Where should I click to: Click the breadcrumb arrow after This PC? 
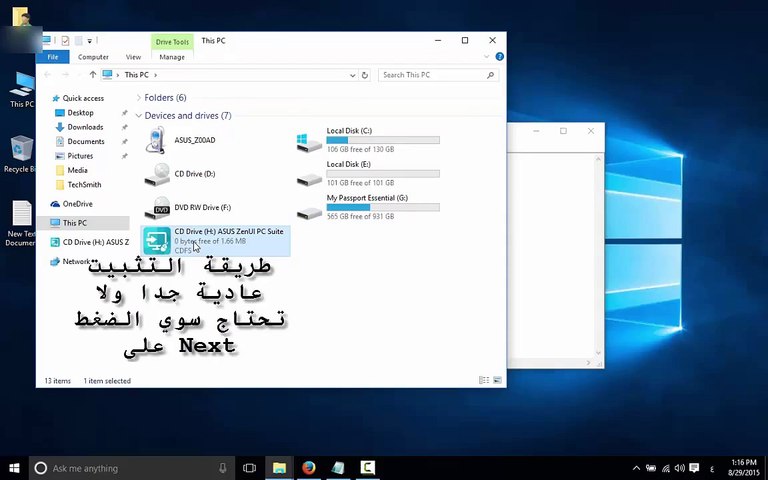pyautogui.click(x=156, y=75)
